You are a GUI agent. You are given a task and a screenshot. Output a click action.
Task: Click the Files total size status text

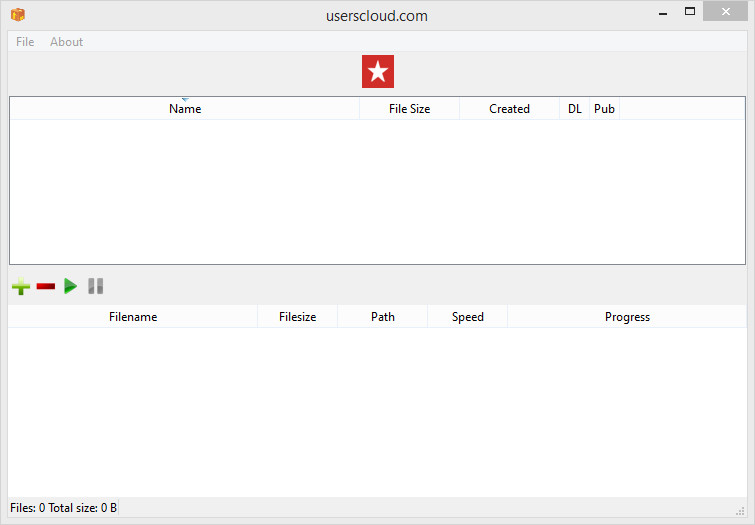click(x=64, y=508)
